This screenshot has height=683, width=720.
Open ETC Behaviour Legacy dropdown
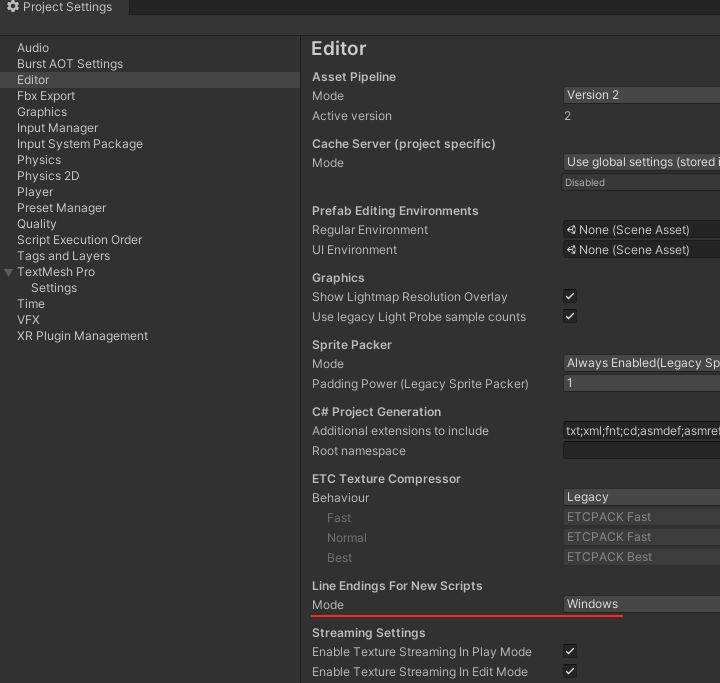coord(641,497)
